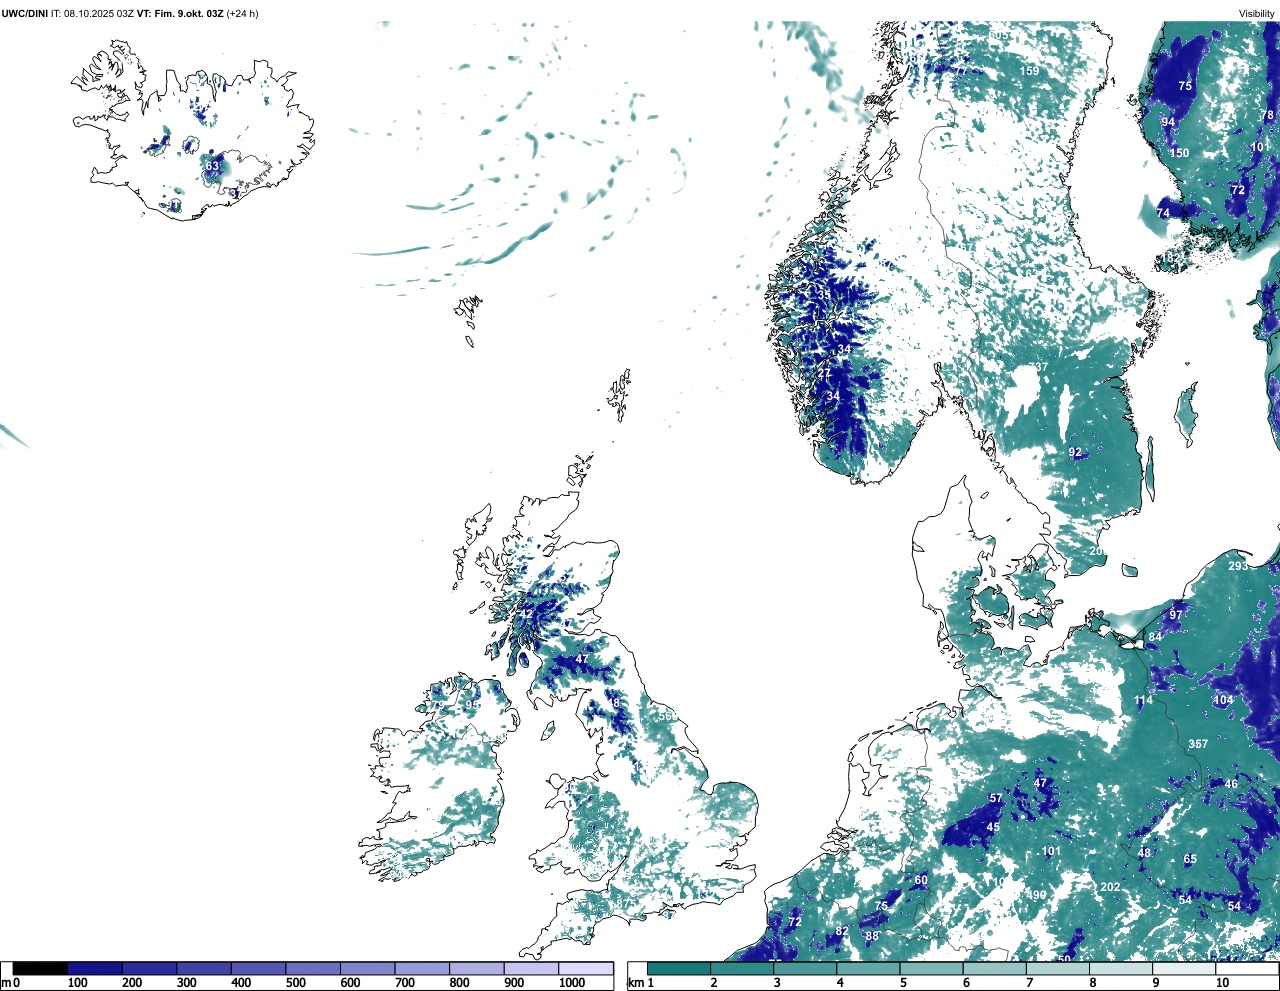Click the legend swatch between 500 and 600 m
The width and height of the screenshot is (1280, 991).
(x=313, y=968)
